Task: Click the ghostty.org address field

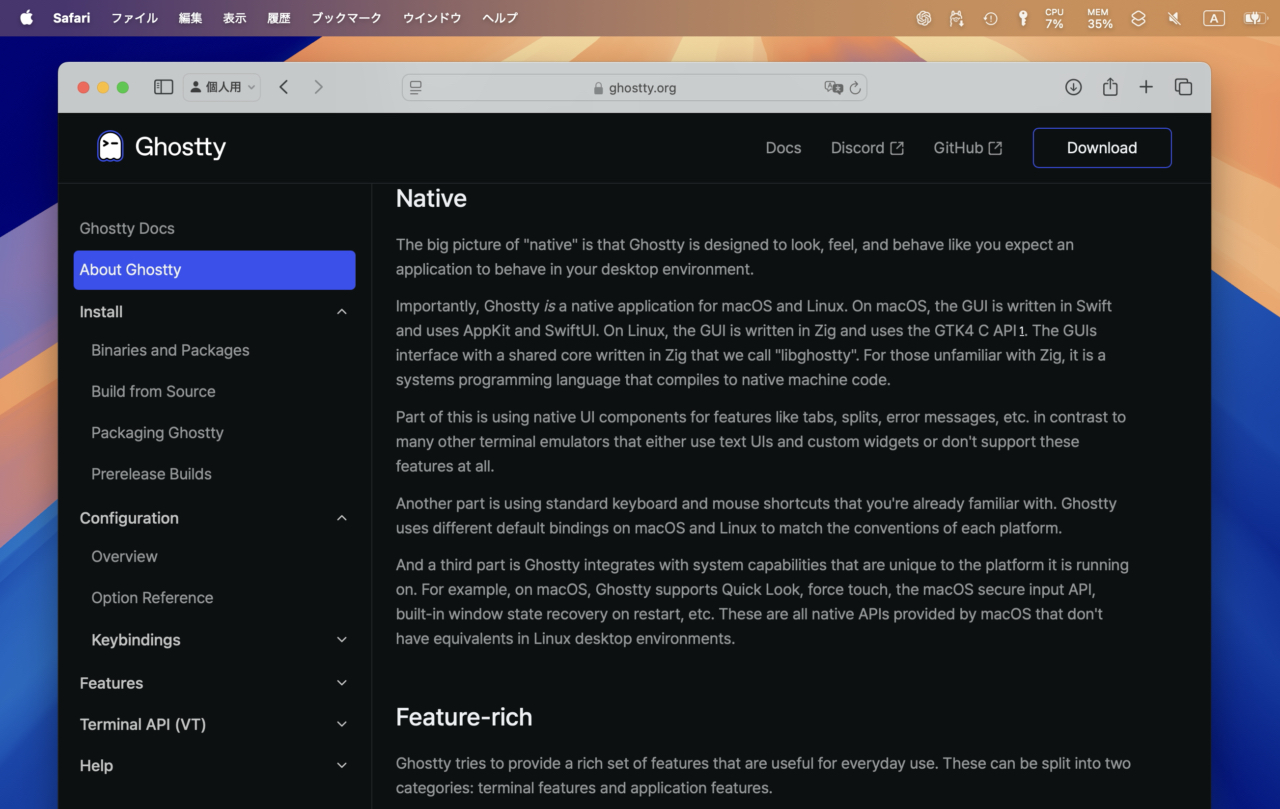Action: click(x=634, y=88)
